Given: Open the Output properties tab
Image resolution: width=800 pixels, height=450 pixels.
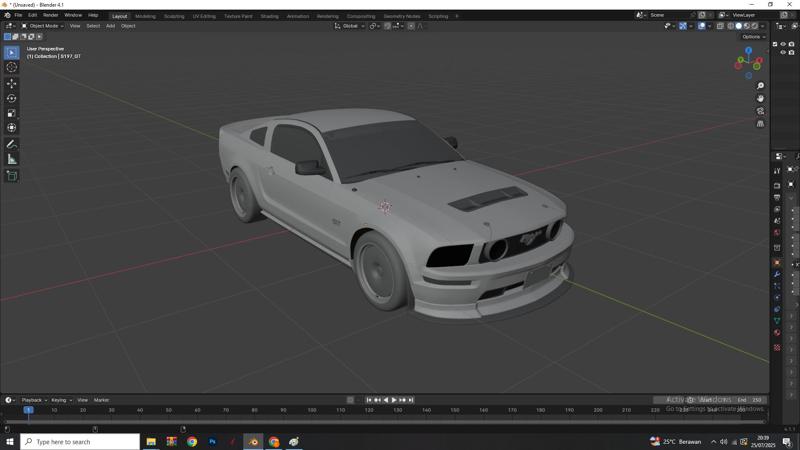Looking at the screenshot, I should tap(777, 197).
